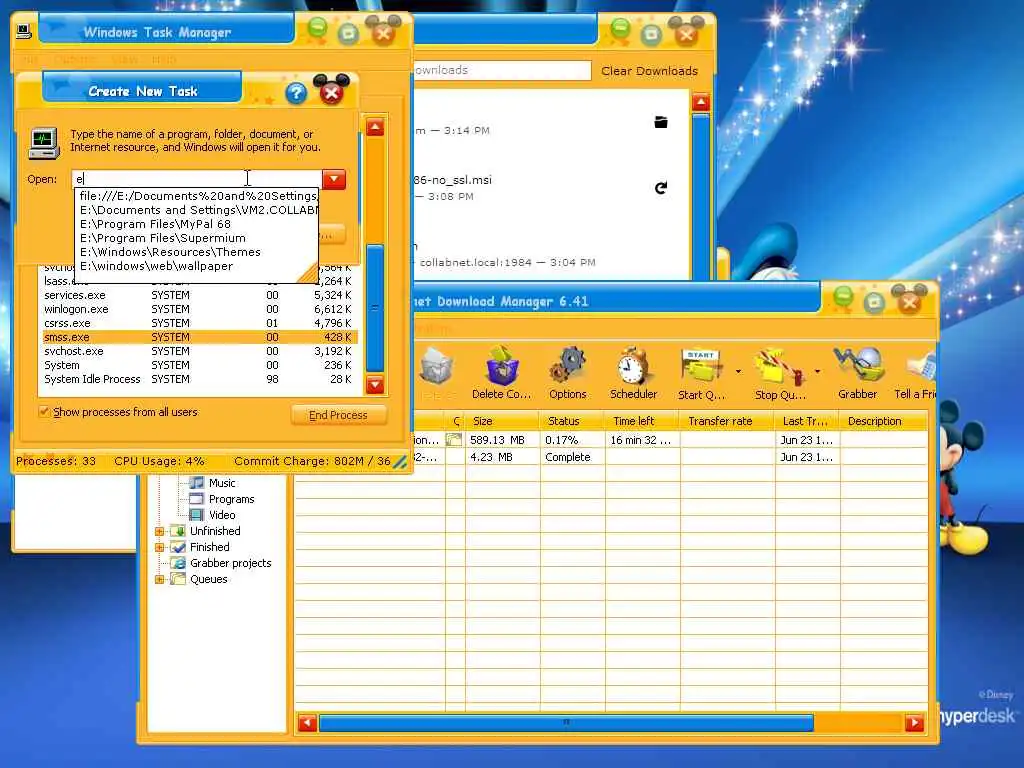Click the Start Queue toolbar icon
Viewport: 1024px width, 768px height.
[x=700, y=366]
